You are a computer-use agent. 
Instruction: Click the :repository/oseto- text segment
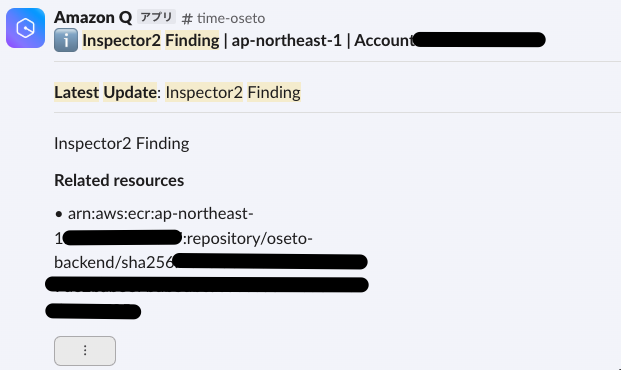(x=248, y=238)
